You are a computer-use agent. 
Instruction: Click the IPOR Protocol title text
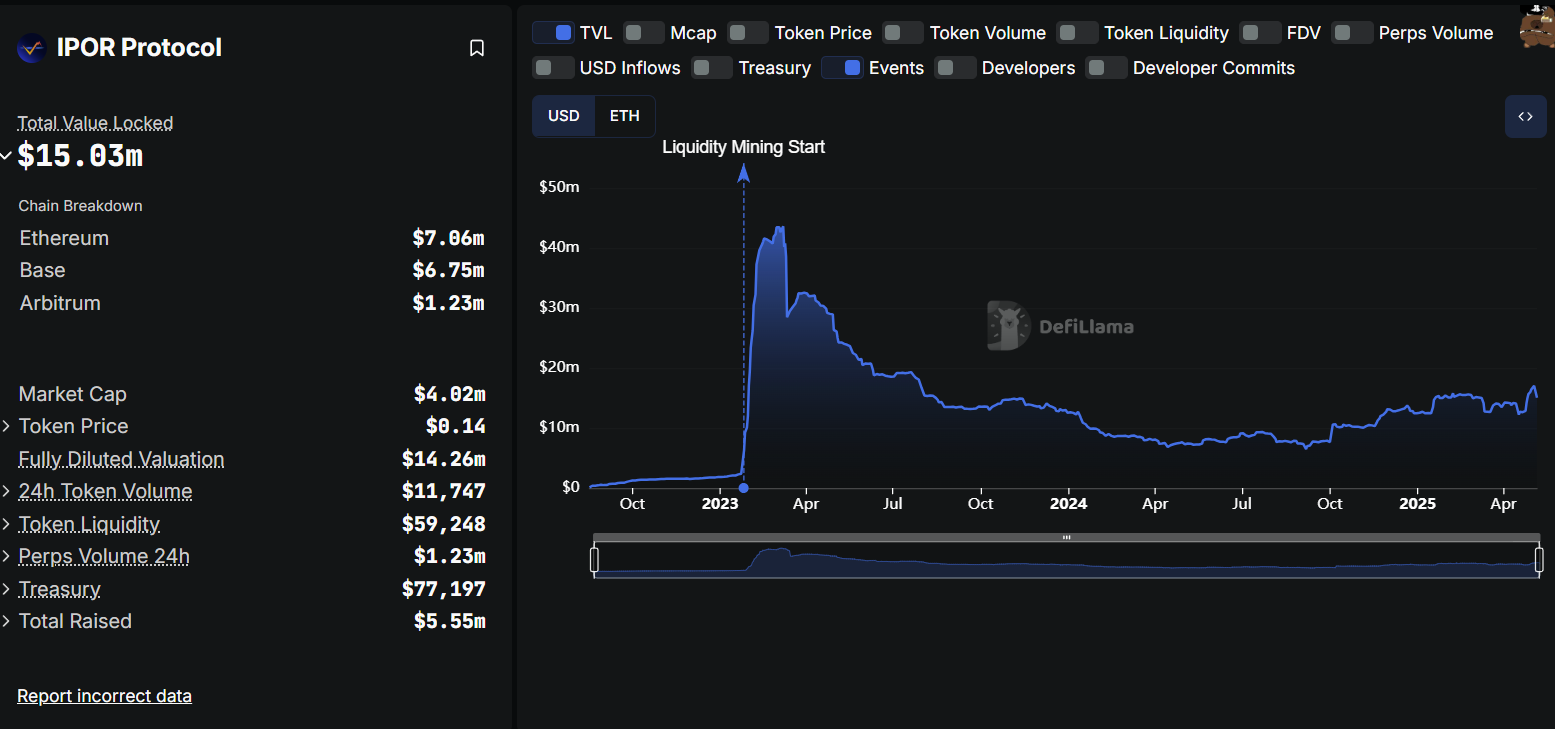(x=139, y=47)
